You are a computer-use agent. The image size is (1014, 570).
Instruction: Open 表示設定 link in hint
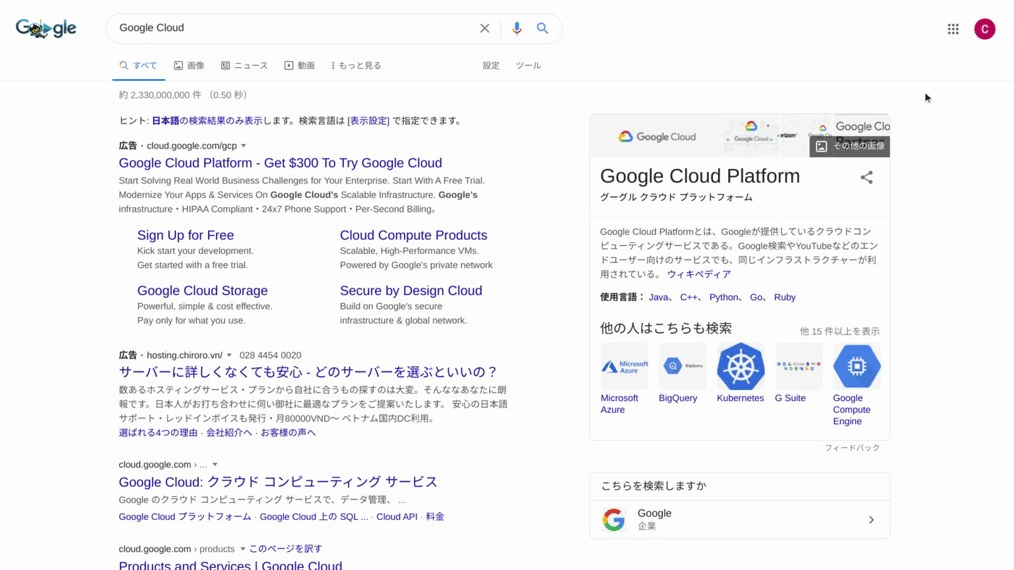[x=369, y=121]
